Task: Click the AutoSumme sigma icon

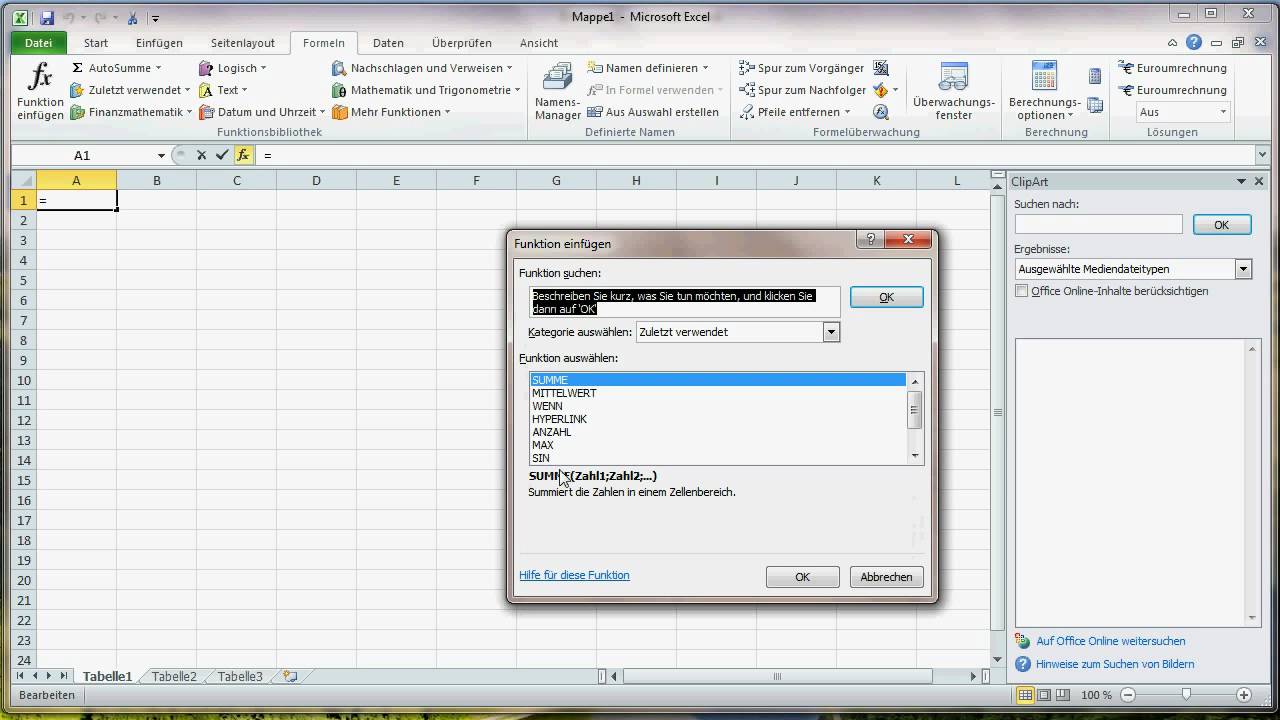Action: tap(78, 68)
